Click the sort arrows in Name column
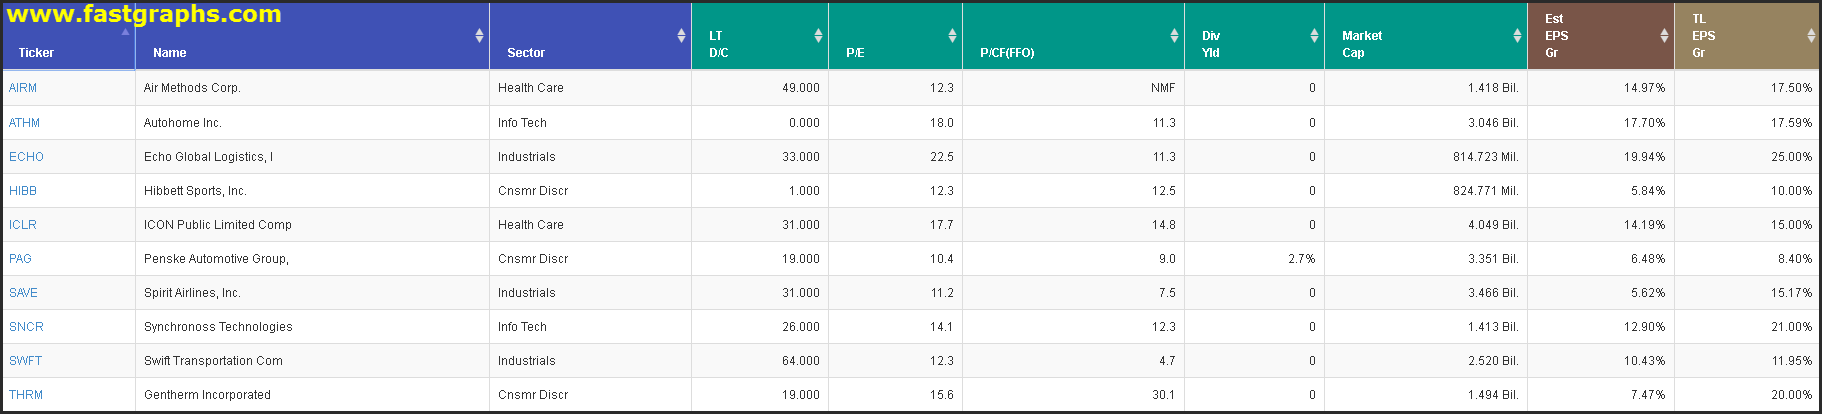The height and width of the screenshot is (414, 1822). click(x=479, y=36)
